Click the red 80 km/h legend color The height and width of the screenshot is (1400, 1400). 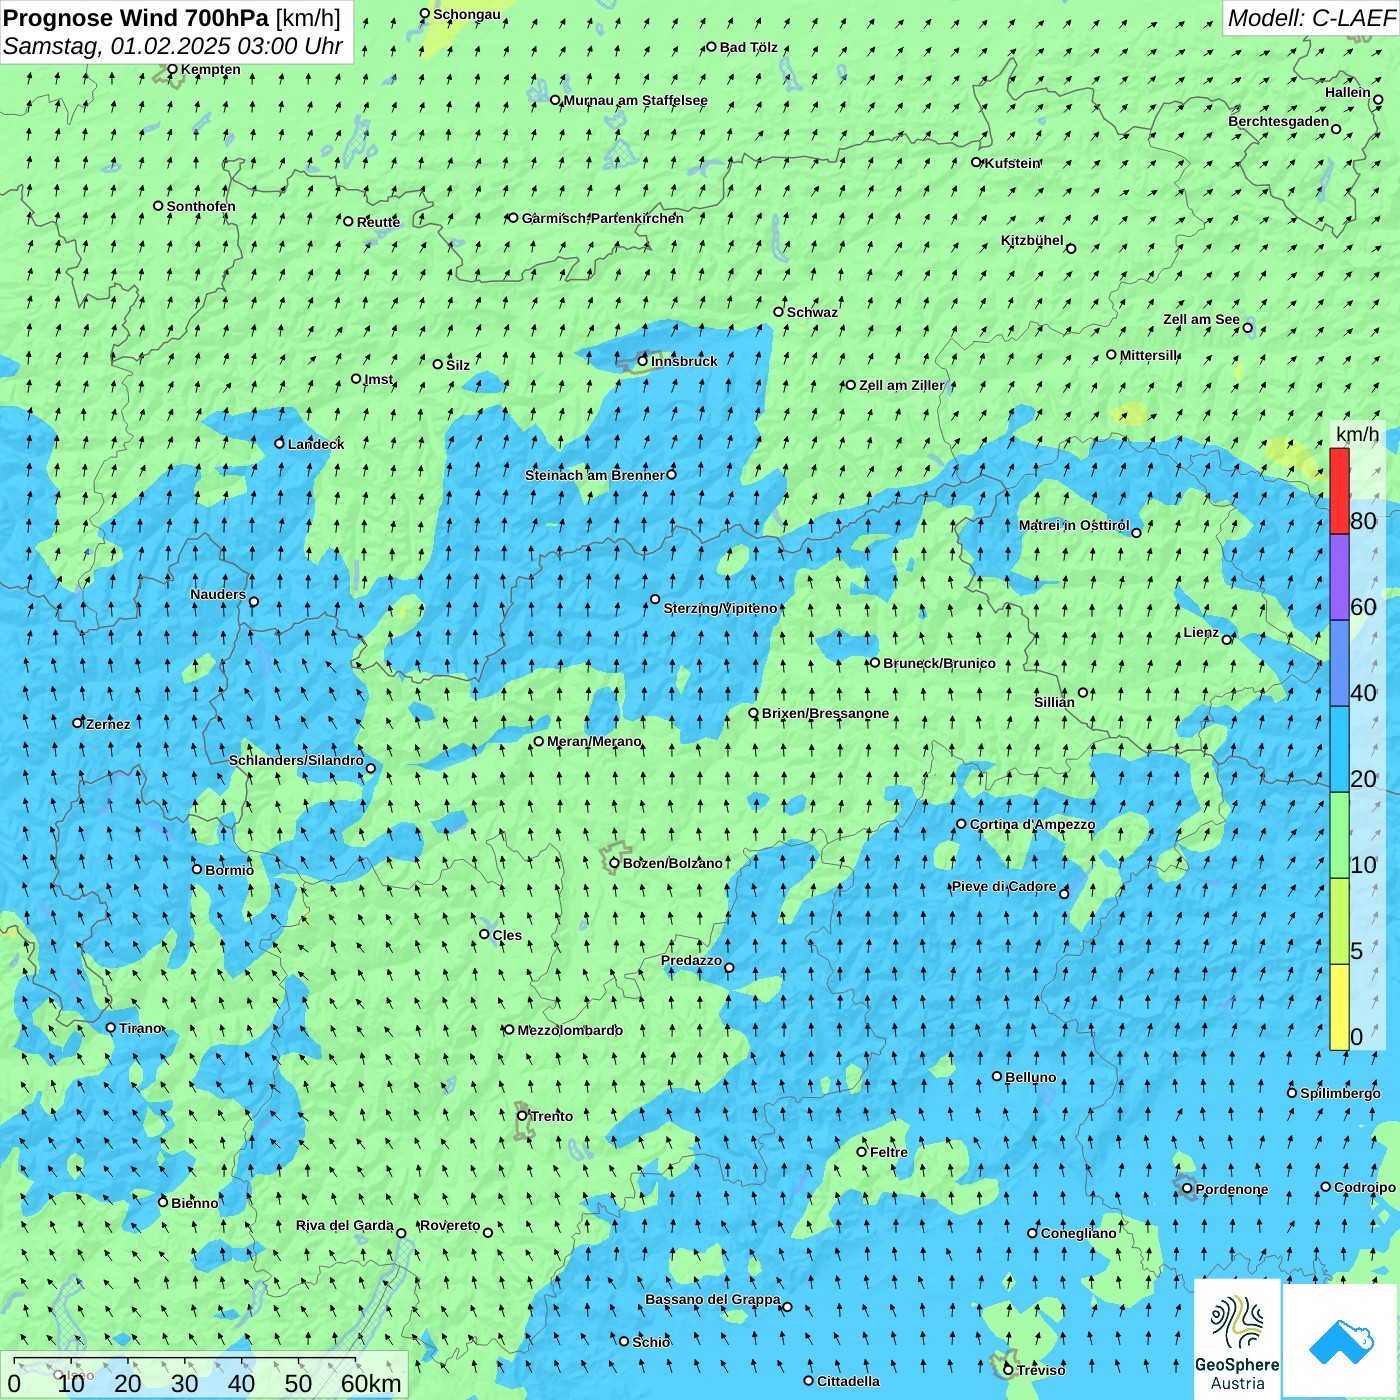[x=1339, y=491]
